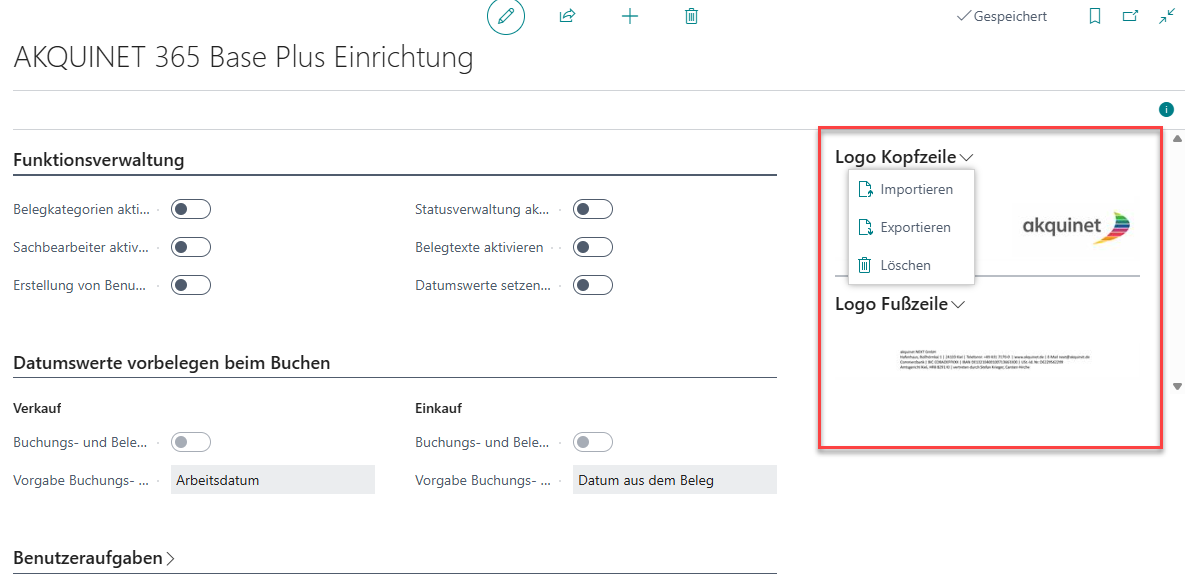Toggle the Erstellung von Benu... switch
This screenshot has height=583, width=1203.
point(191,285)
